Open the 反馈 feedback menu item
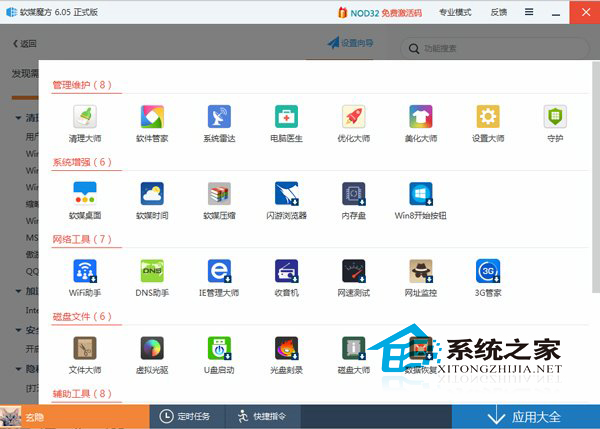Image resolution: width=600 pixels, height=429 pixels. 499,13
